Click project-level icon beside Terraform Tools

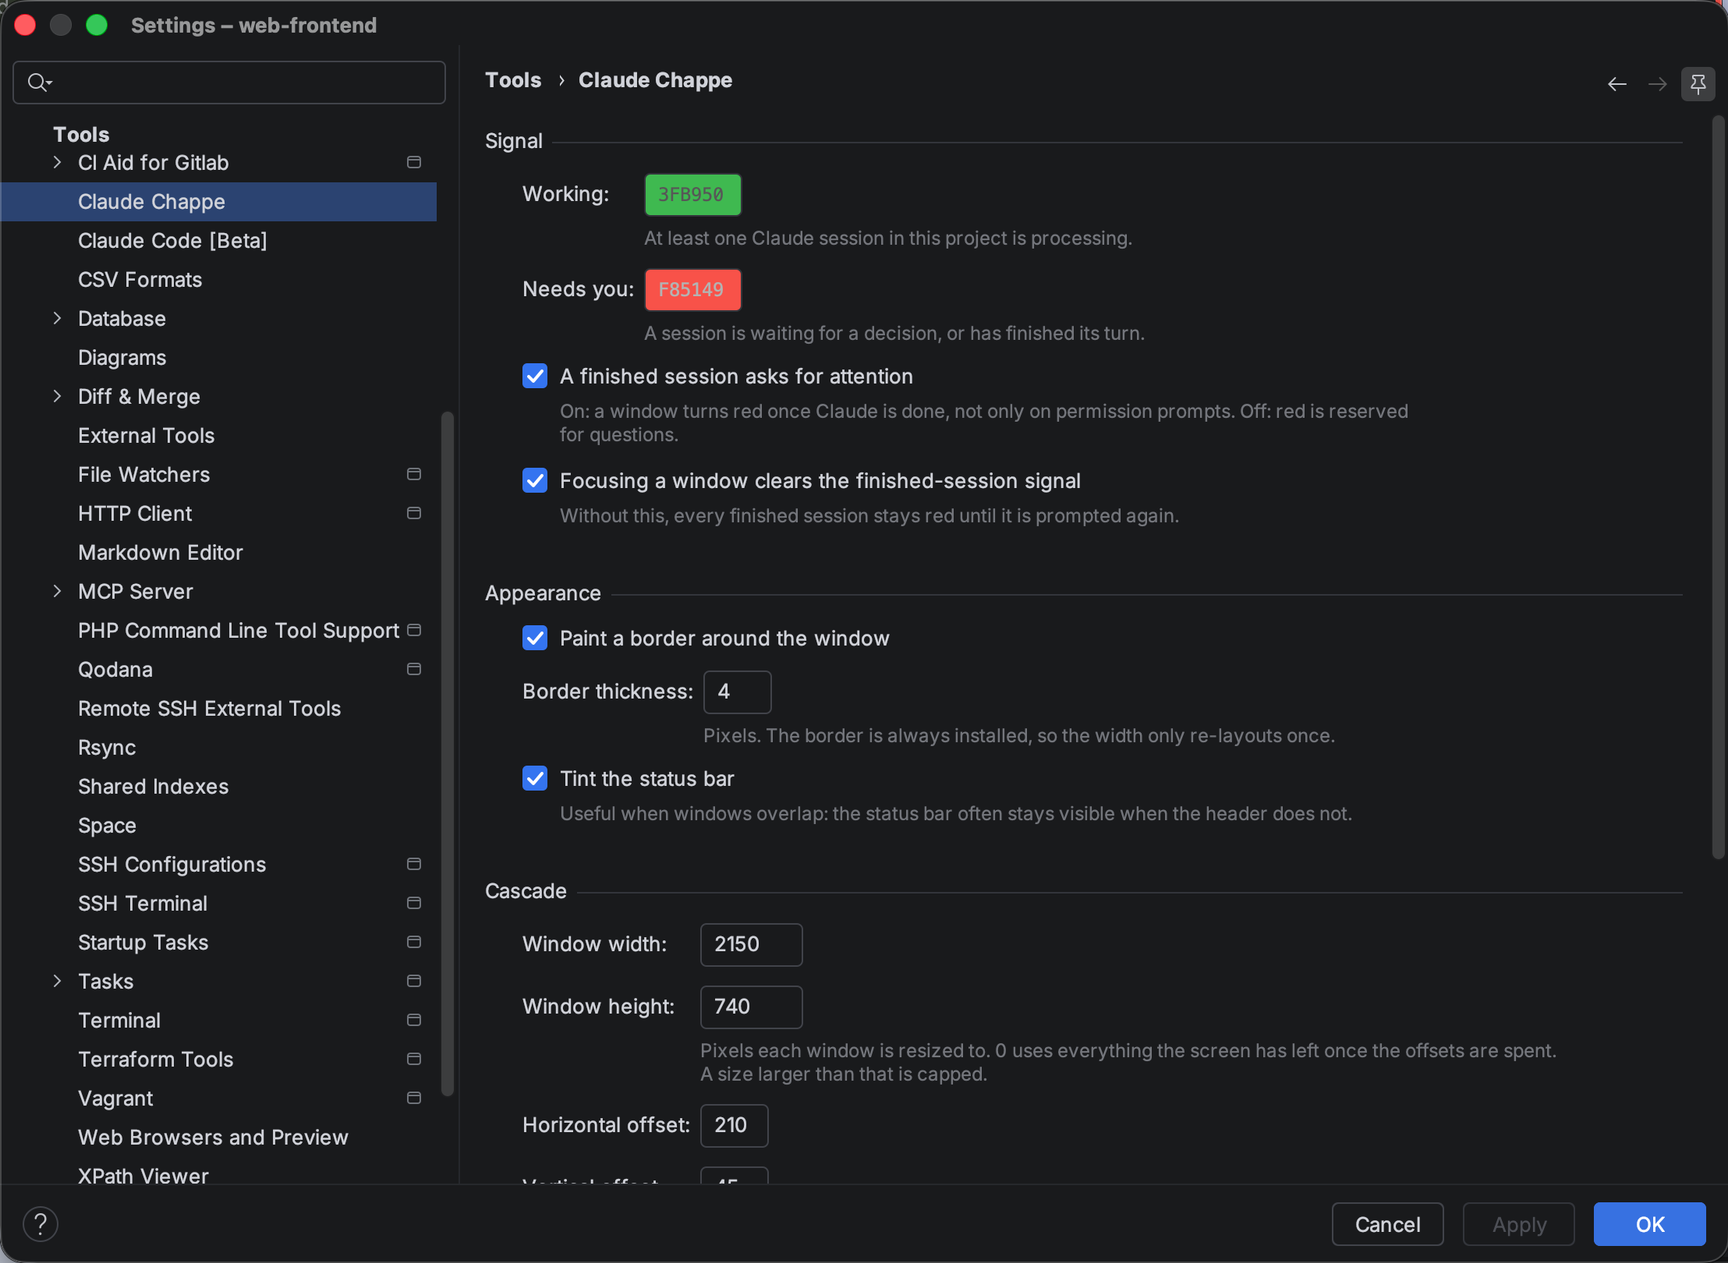[414, 1059]
